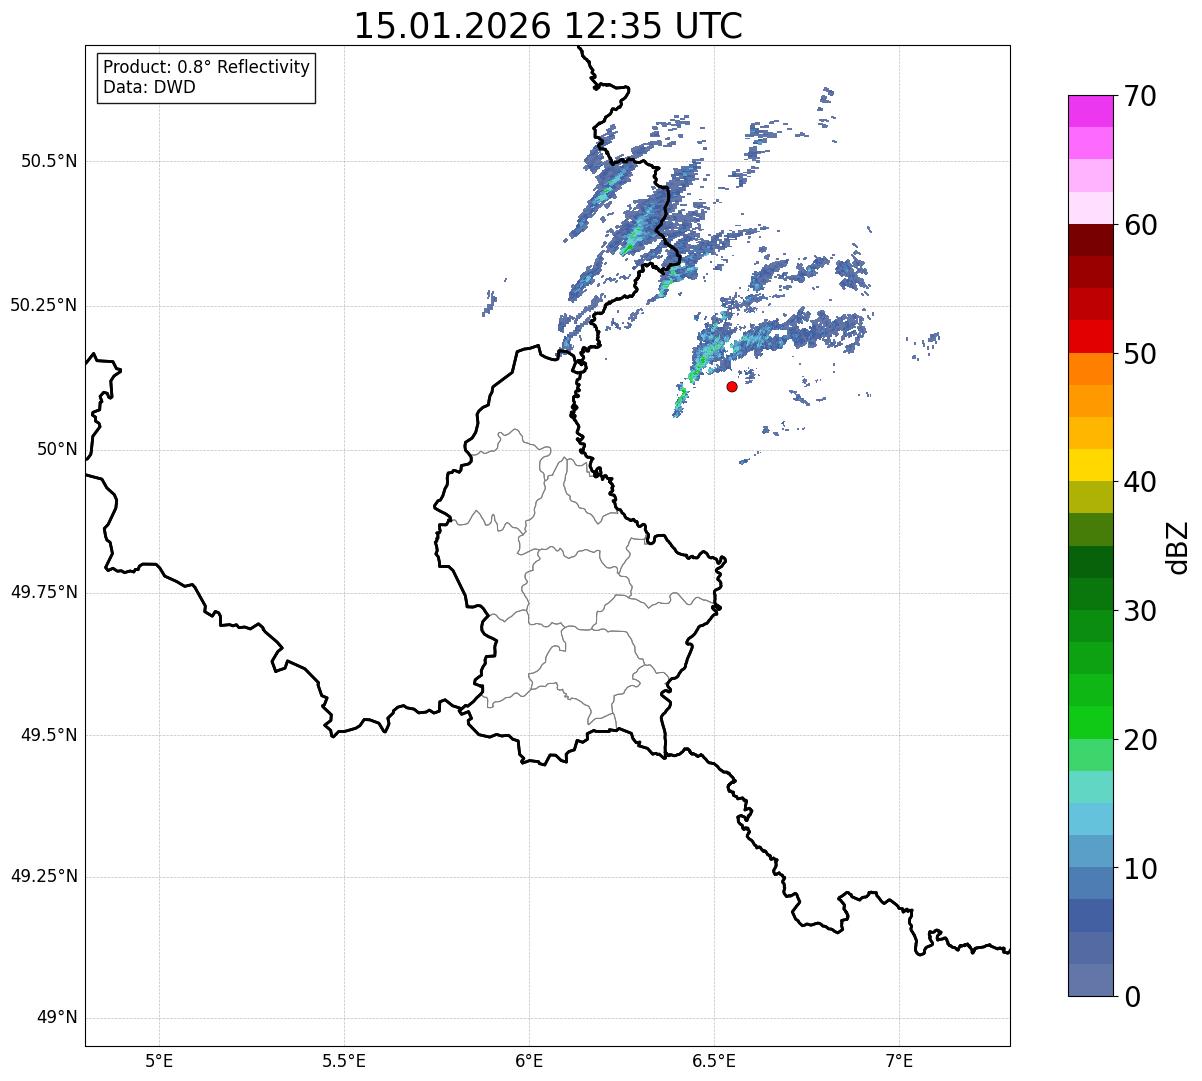Viewport: 1202px width, 1081px height.
Task: Click the latitude label 49.5°N
Action: click(x=50, y=735)
